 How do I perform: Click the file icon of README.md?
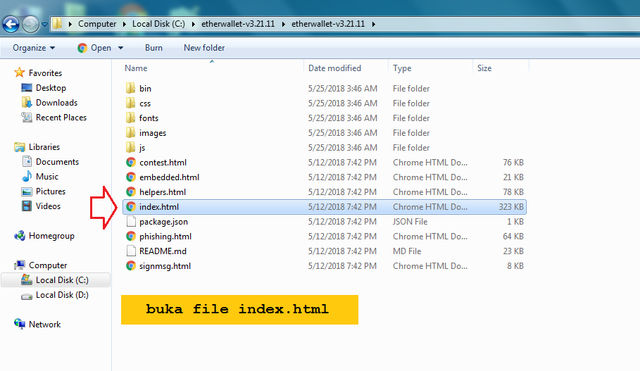[x=131, y=251]
